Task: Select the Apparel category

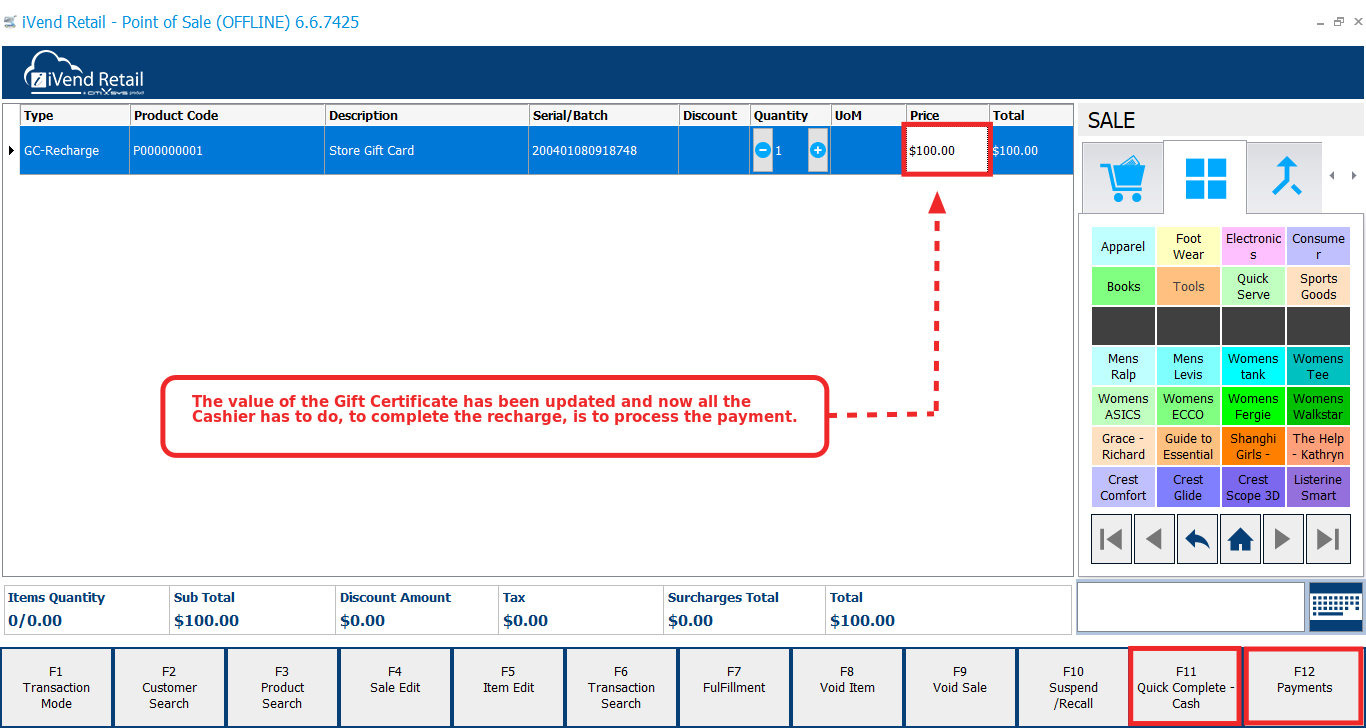Action: [1123, 246]
